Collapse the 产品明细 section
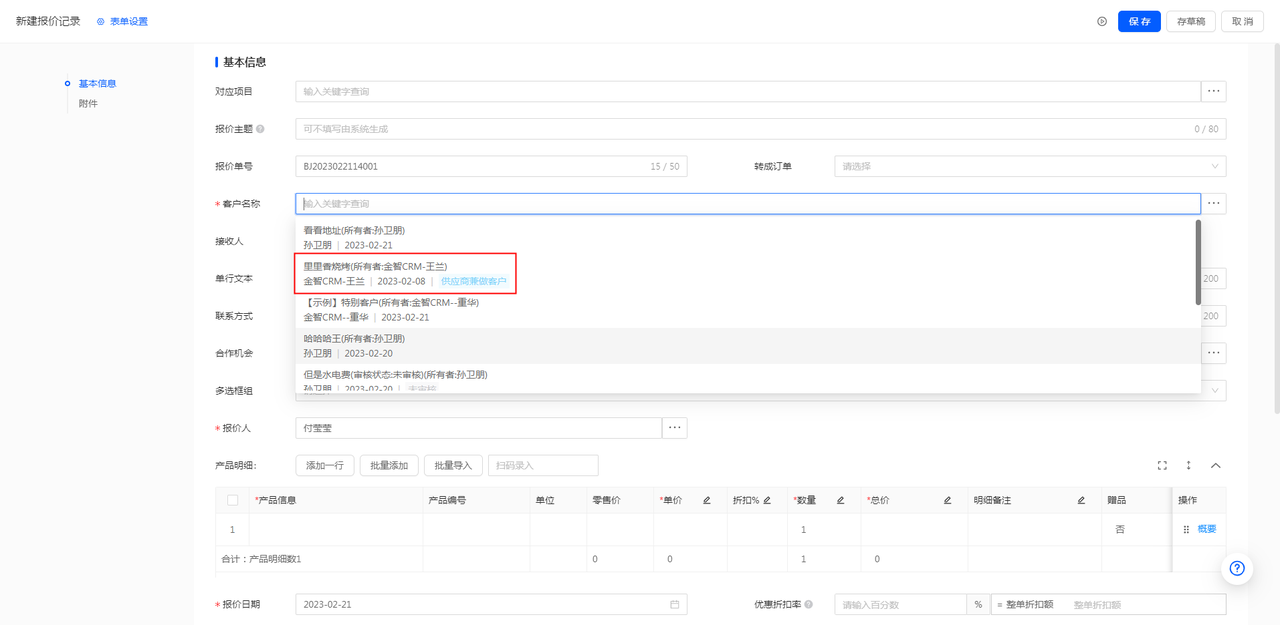Viewport: 1280px width, 625px height. 1216,465
